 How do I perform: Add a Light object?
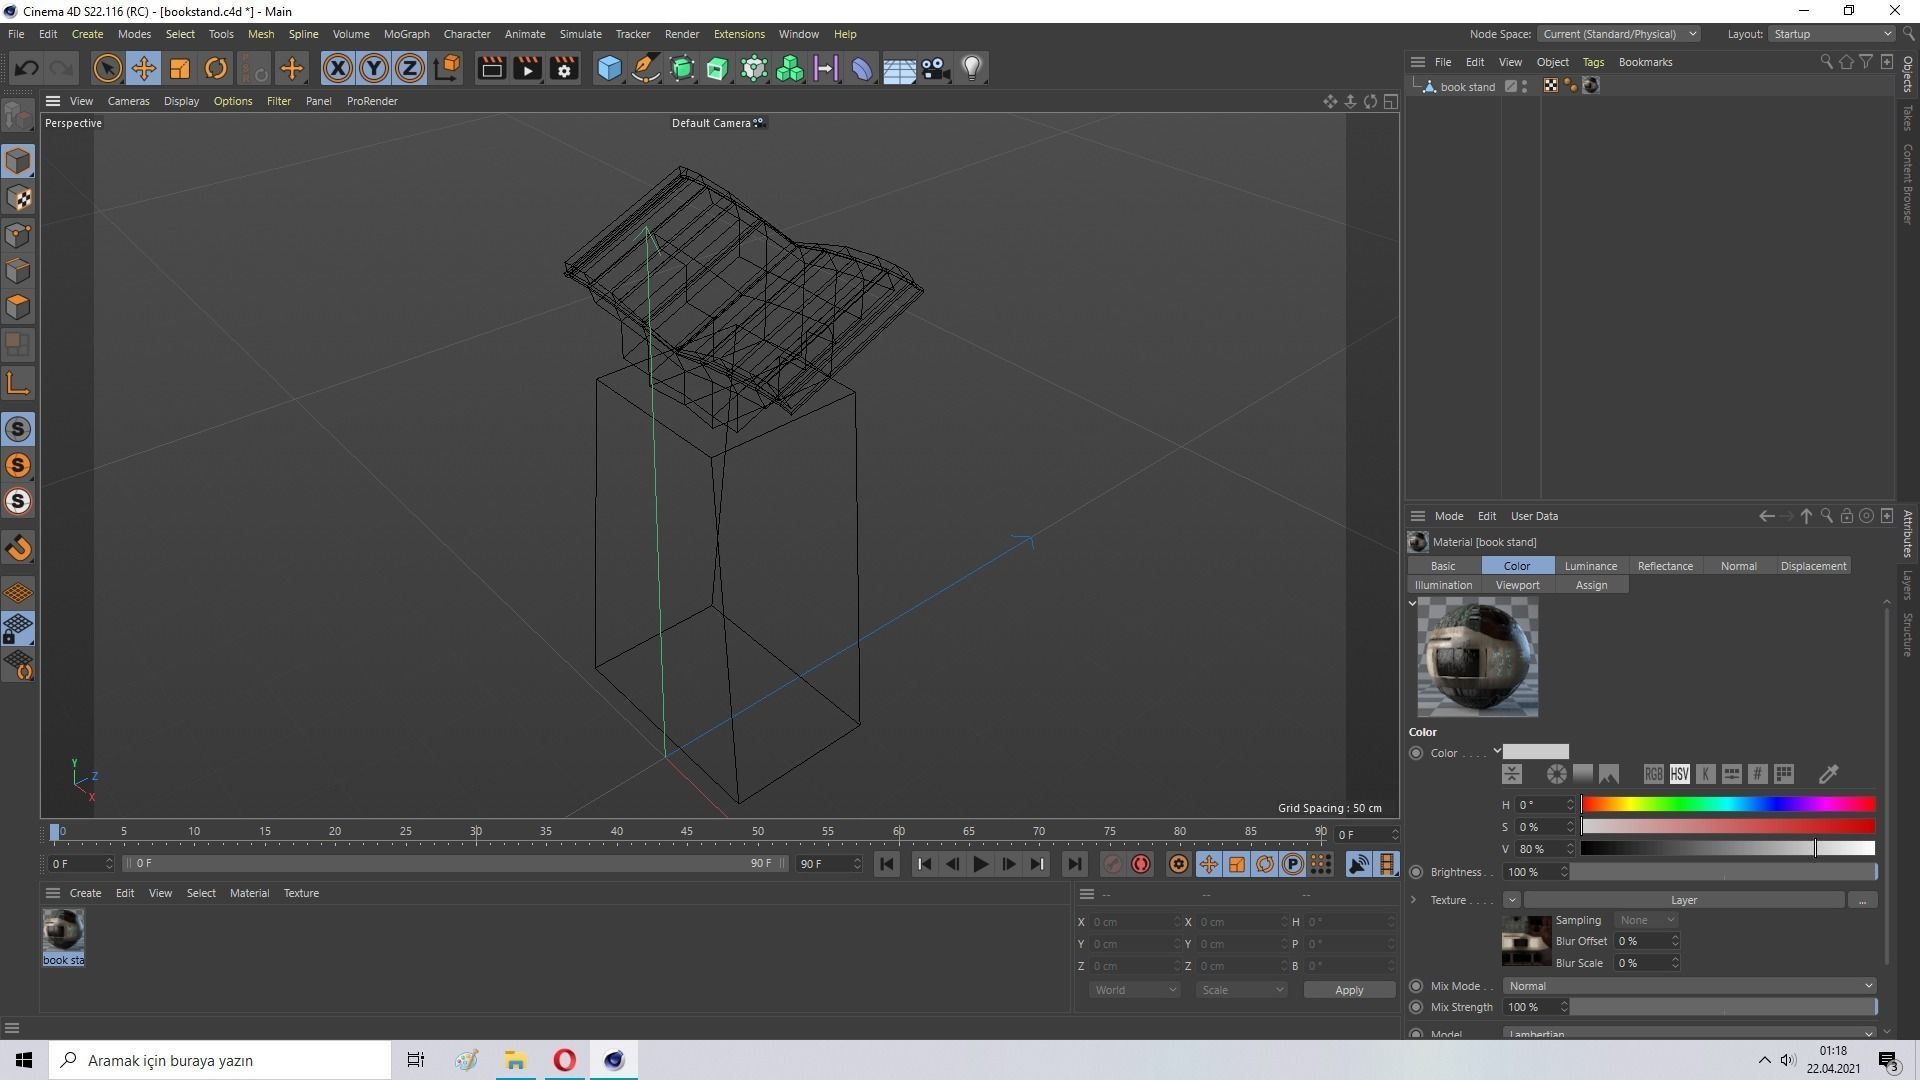pos(972,68)
